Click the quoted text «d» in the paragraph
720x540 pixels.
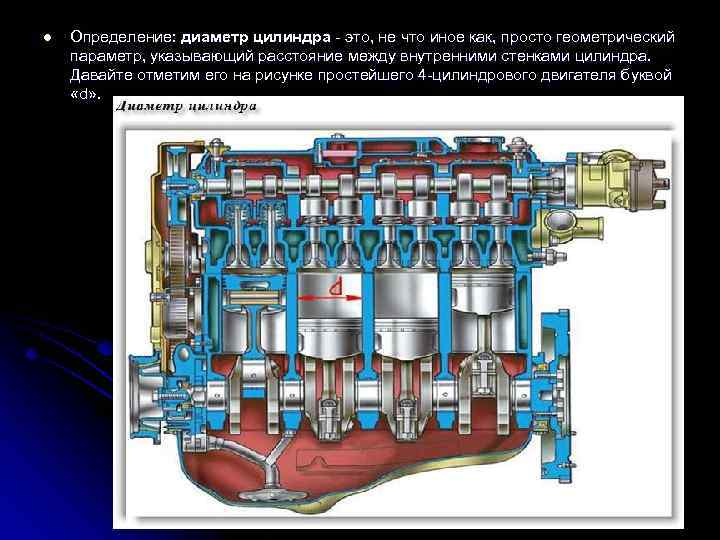click(x=84, y=94)
